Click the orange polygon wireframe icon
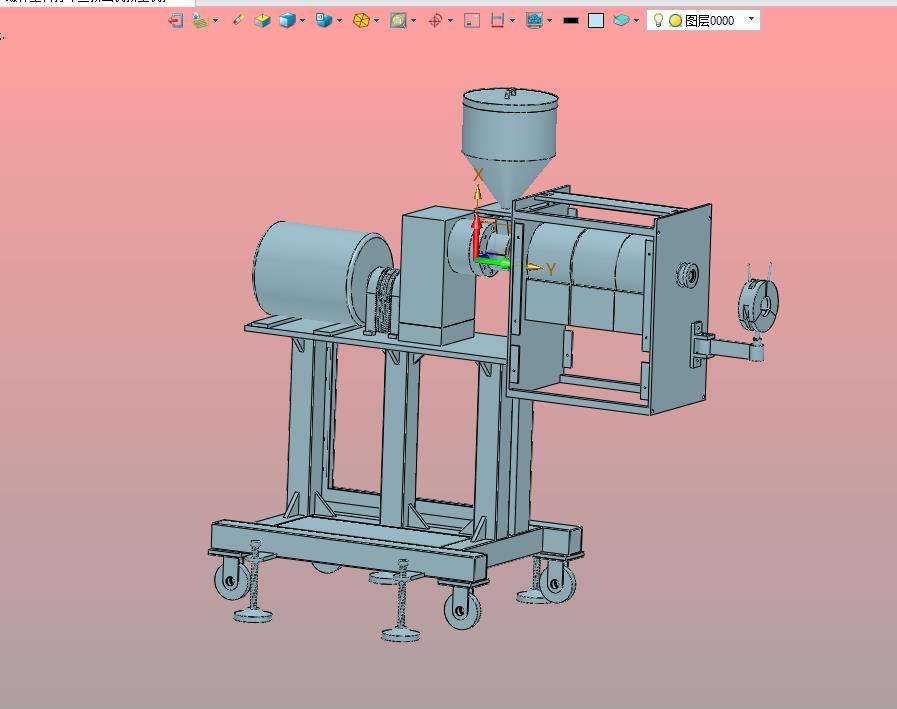The height and width of the screenshot is (709, 897). pos(361,21)
